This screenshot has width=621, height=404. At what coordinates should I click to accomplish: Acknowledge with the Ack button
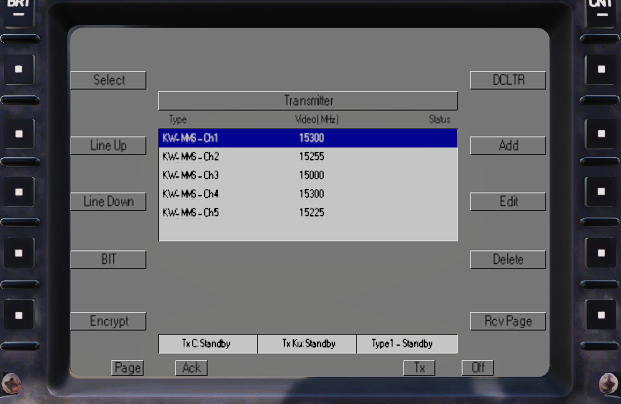(x=190, y=368)
